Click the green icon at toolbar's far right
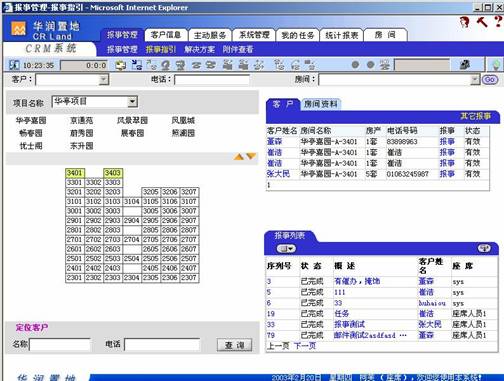The width and height of the screenshot is (504, 381). [496, 64]
